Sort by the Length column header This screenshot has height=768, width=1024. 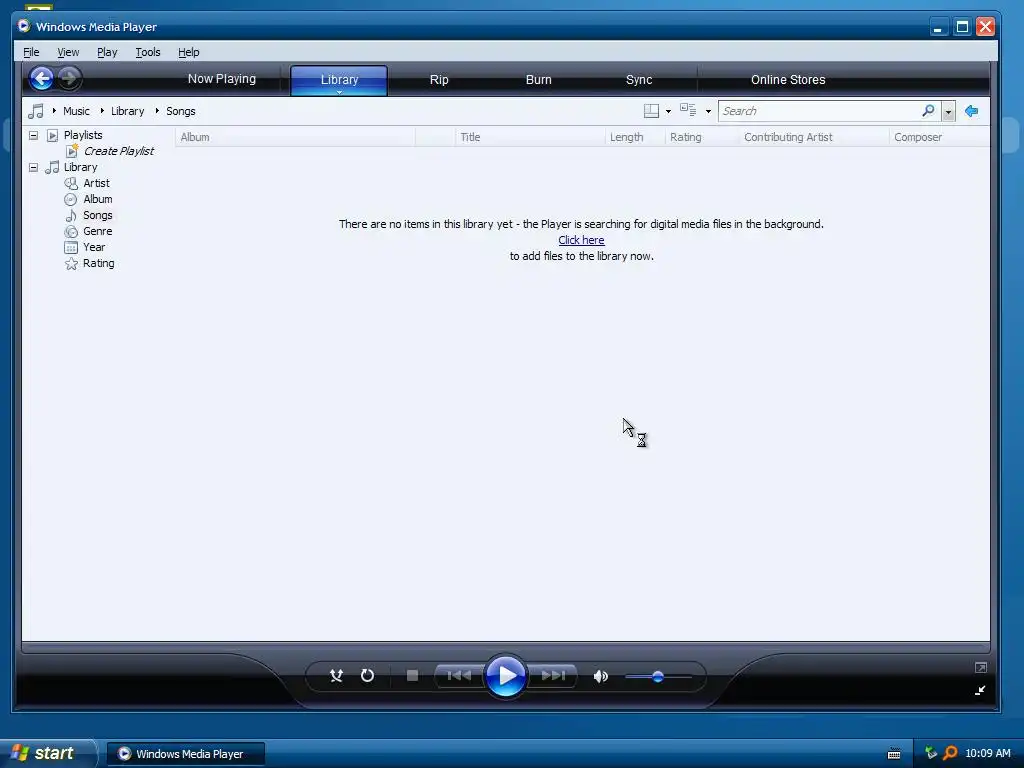click(x=635, y=137)
